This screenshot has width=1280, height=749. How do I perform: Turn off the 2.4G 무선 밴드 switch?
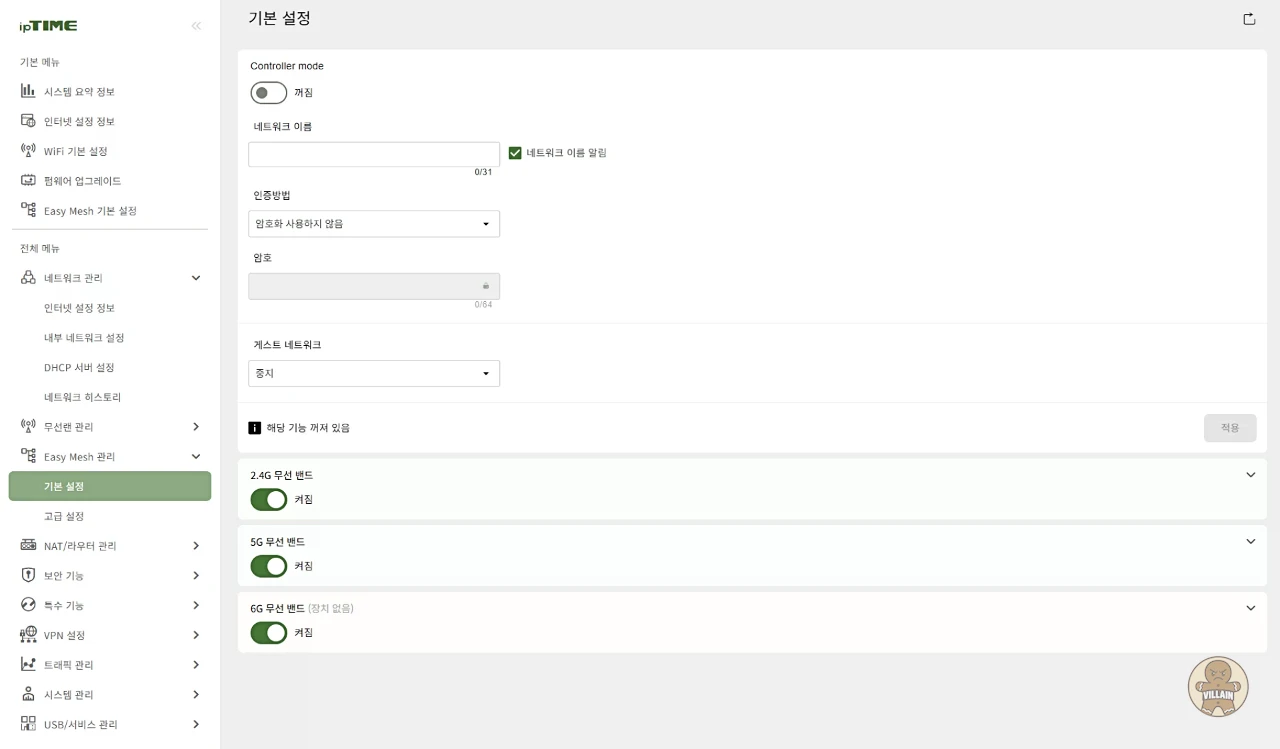pyautogui.click(x=269, y=499)
